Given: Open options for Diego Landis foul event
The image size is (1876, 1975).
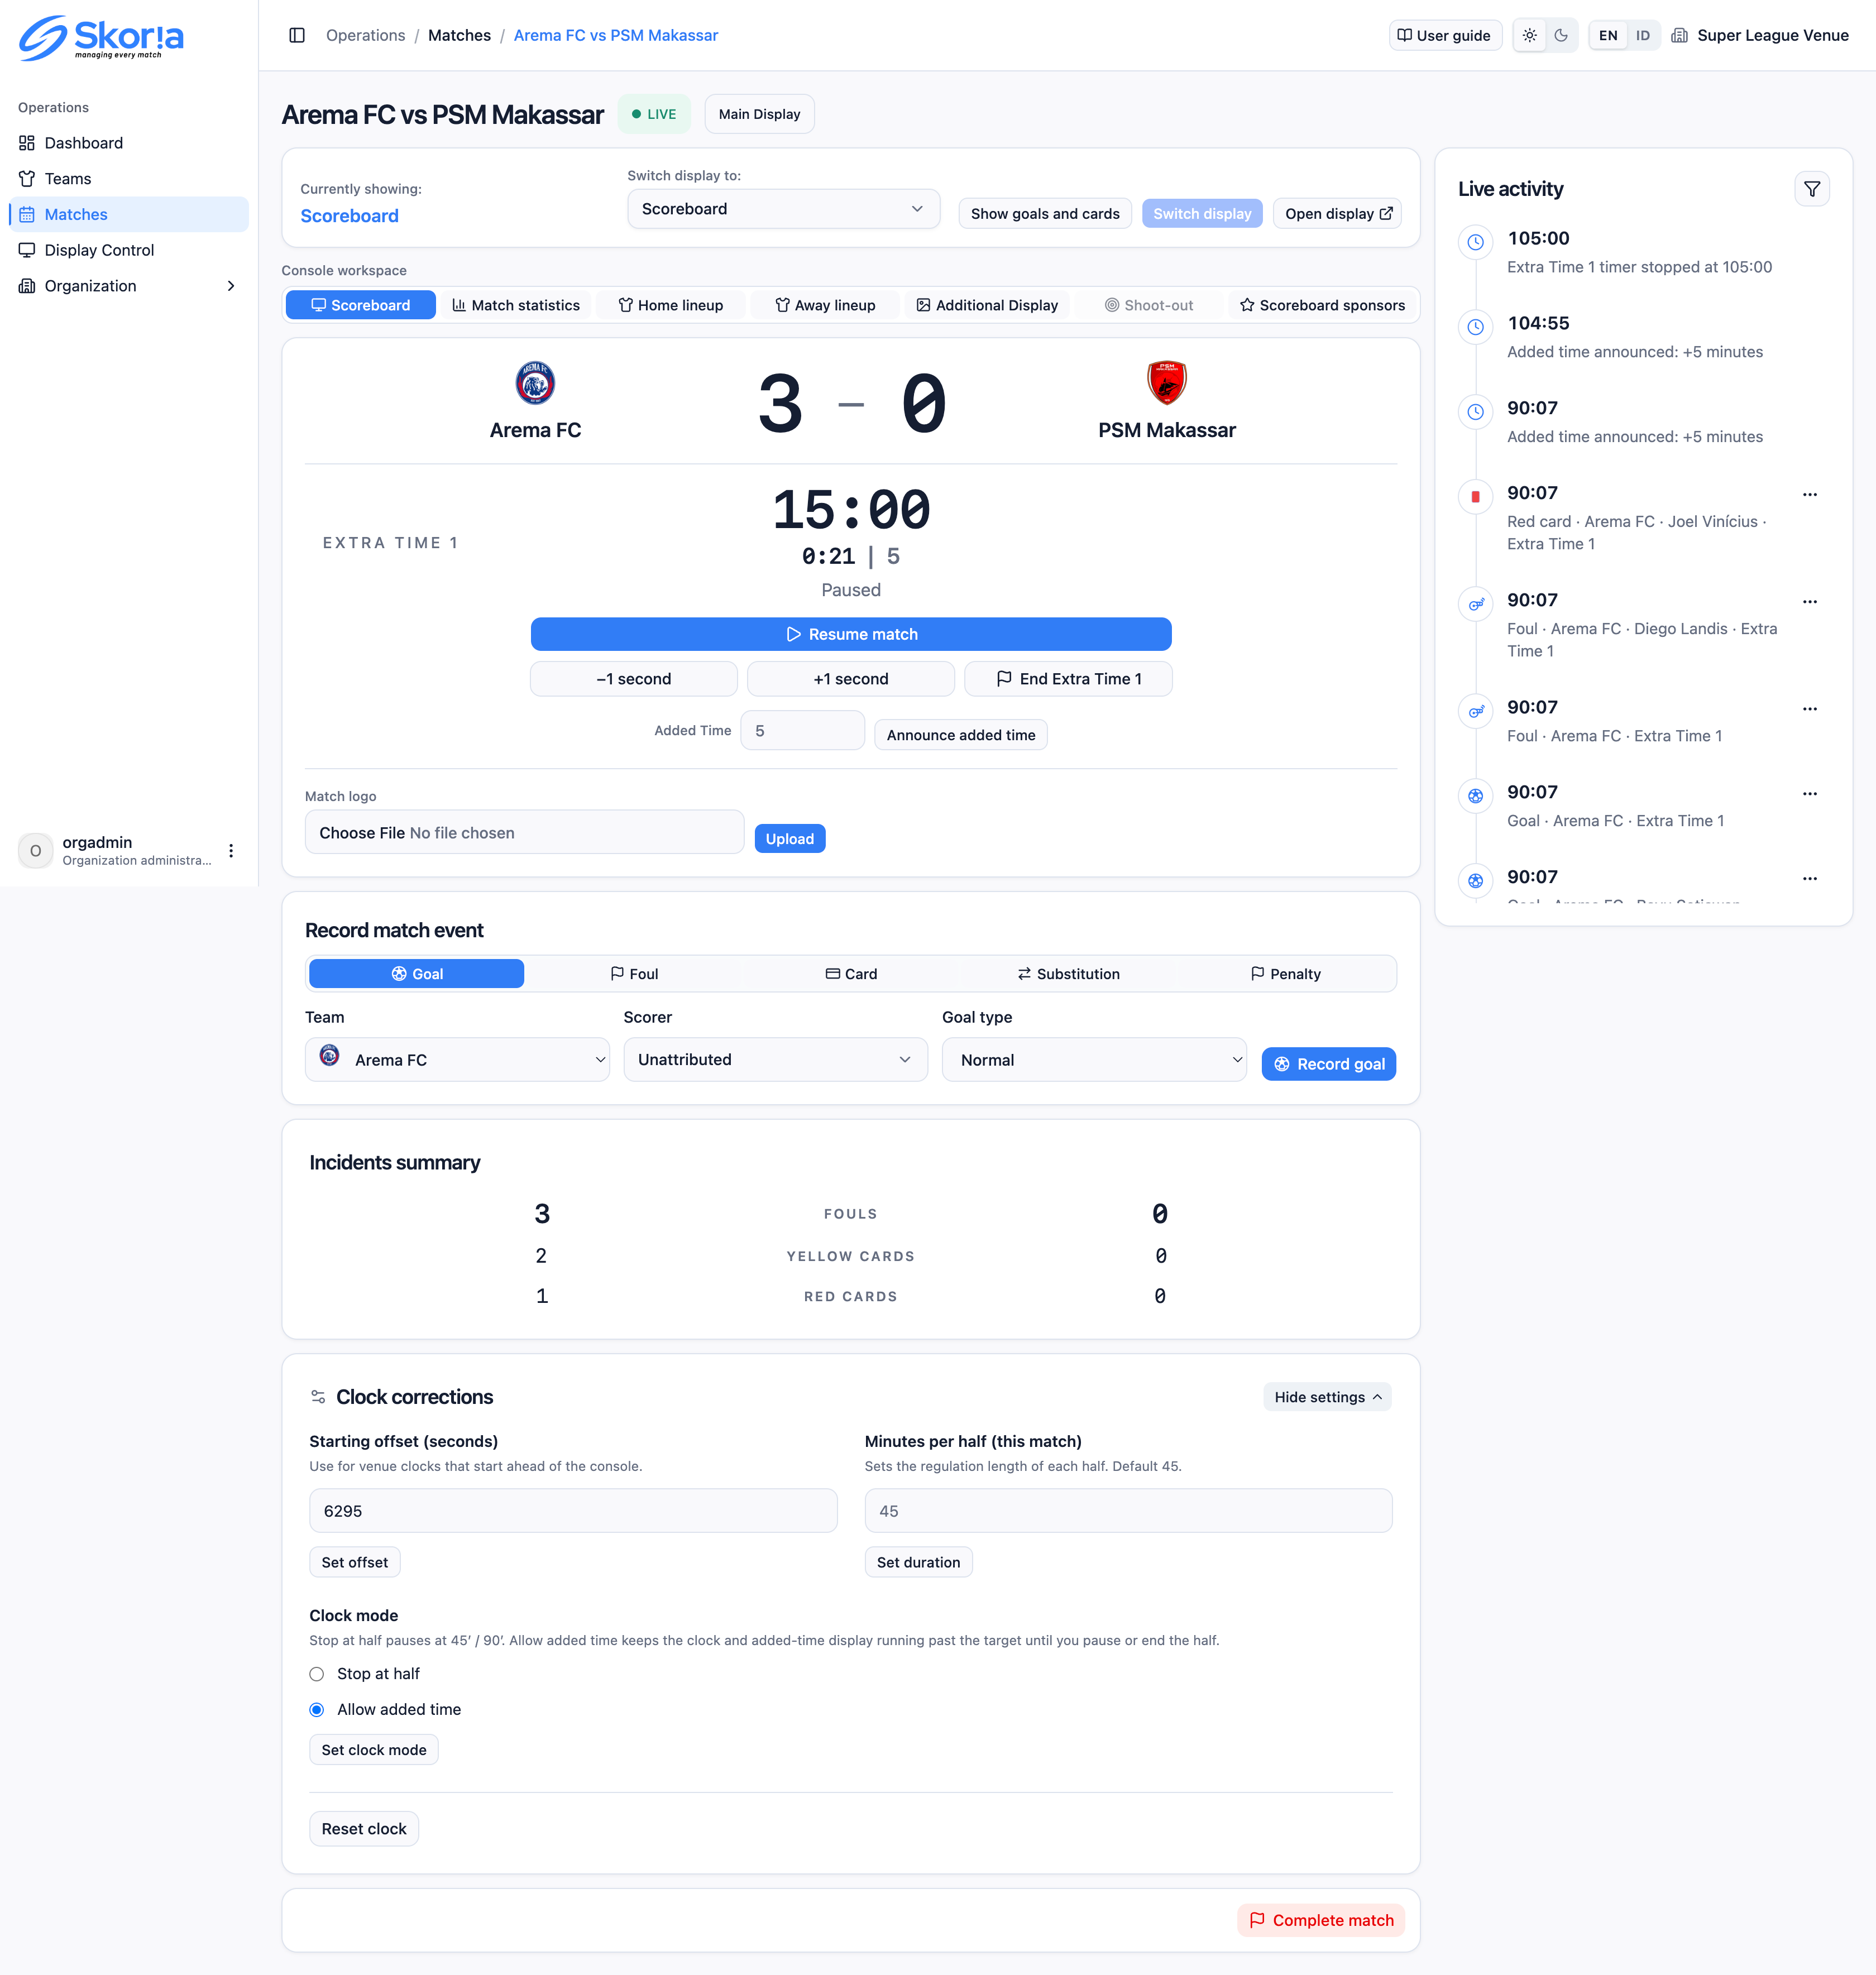Looking at the screenshot, I should point(1809,601).
